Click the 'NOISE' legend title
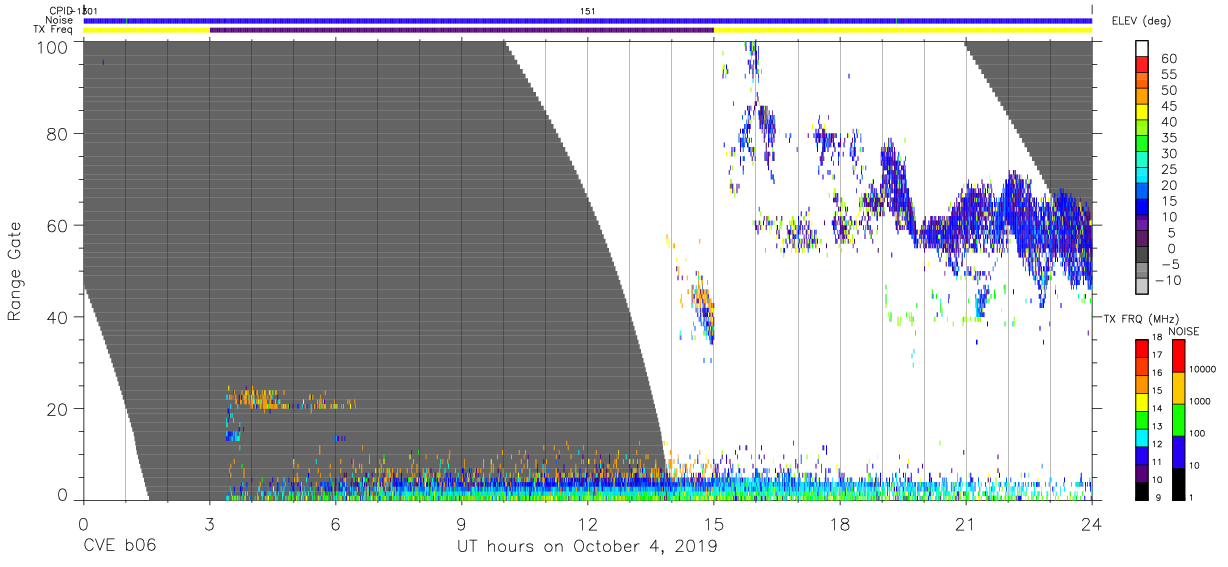The image size is (1228, 567). pos(1183,331)
